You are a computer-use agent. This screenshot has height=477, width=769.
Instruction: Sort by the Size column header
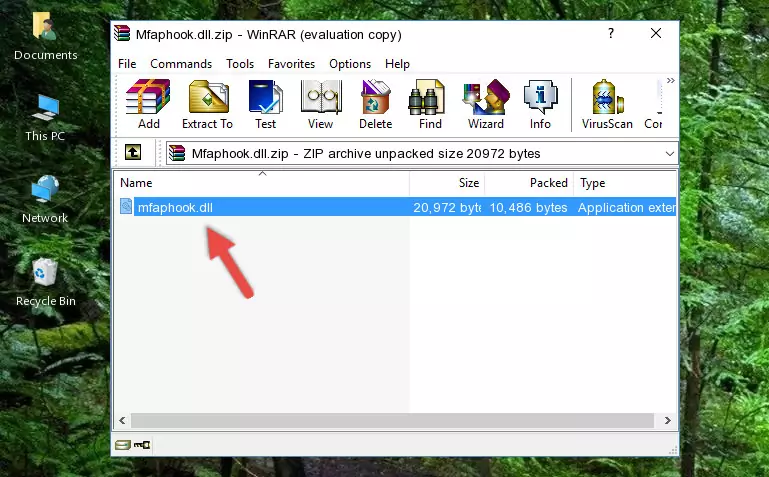pyautogui.click(x=447, y=183)
